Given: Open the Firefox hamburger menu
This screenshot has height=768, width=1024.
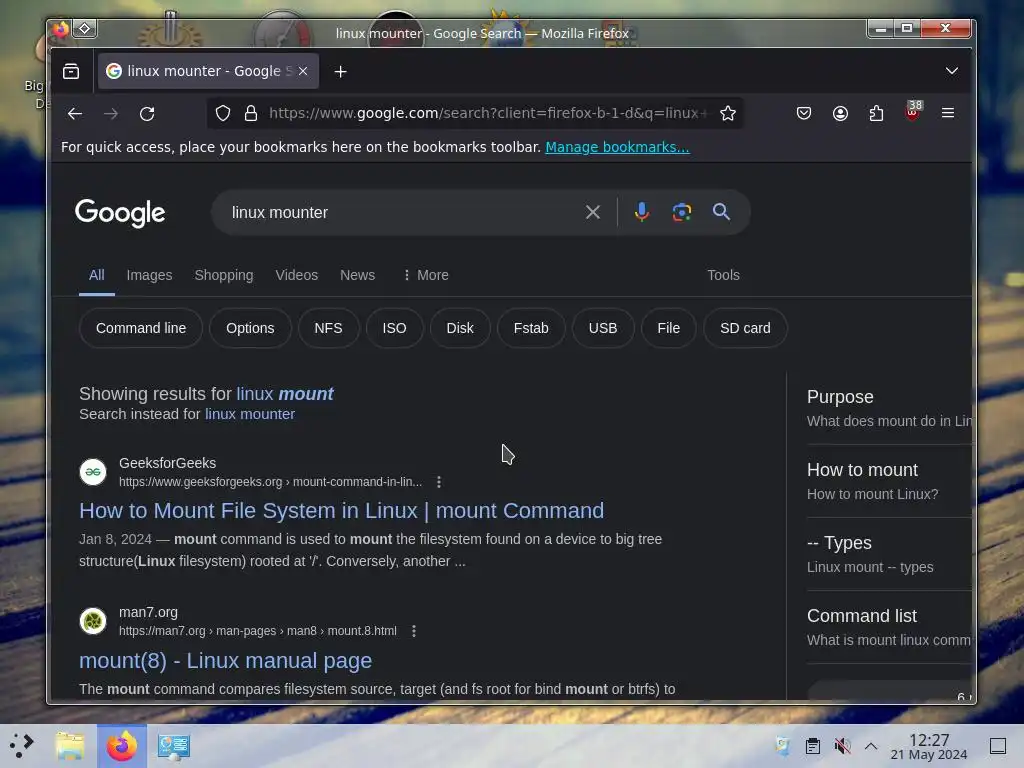Looking at the screenshot, I should [948, 113].
